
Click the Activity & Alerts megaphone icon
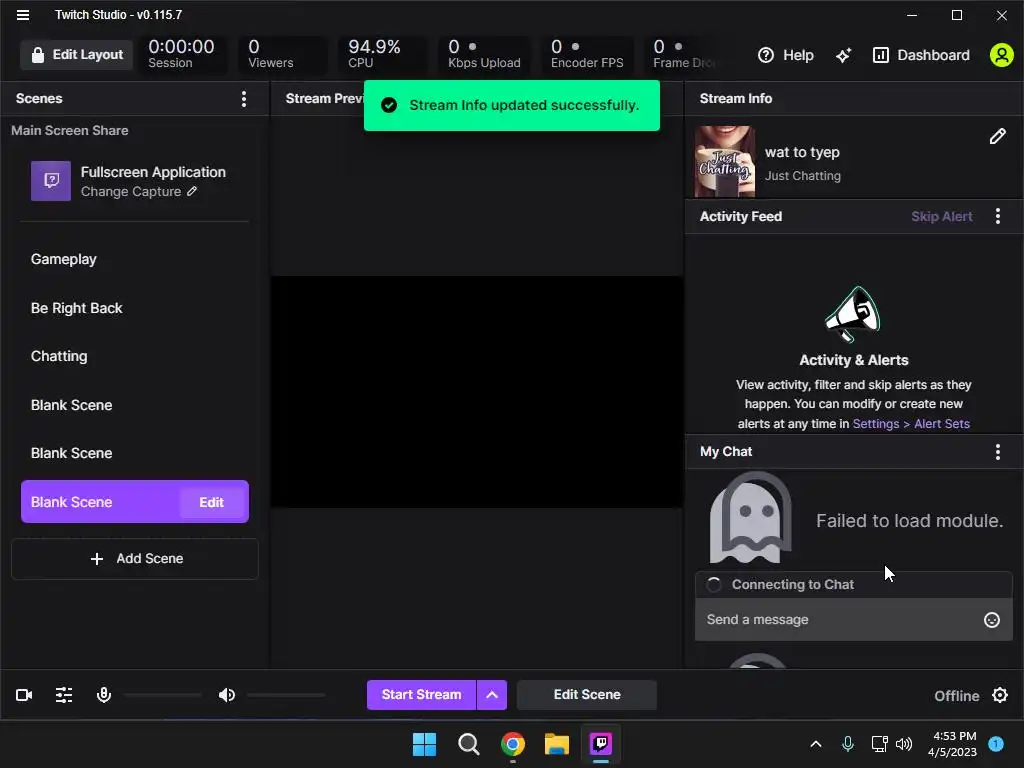853,315
